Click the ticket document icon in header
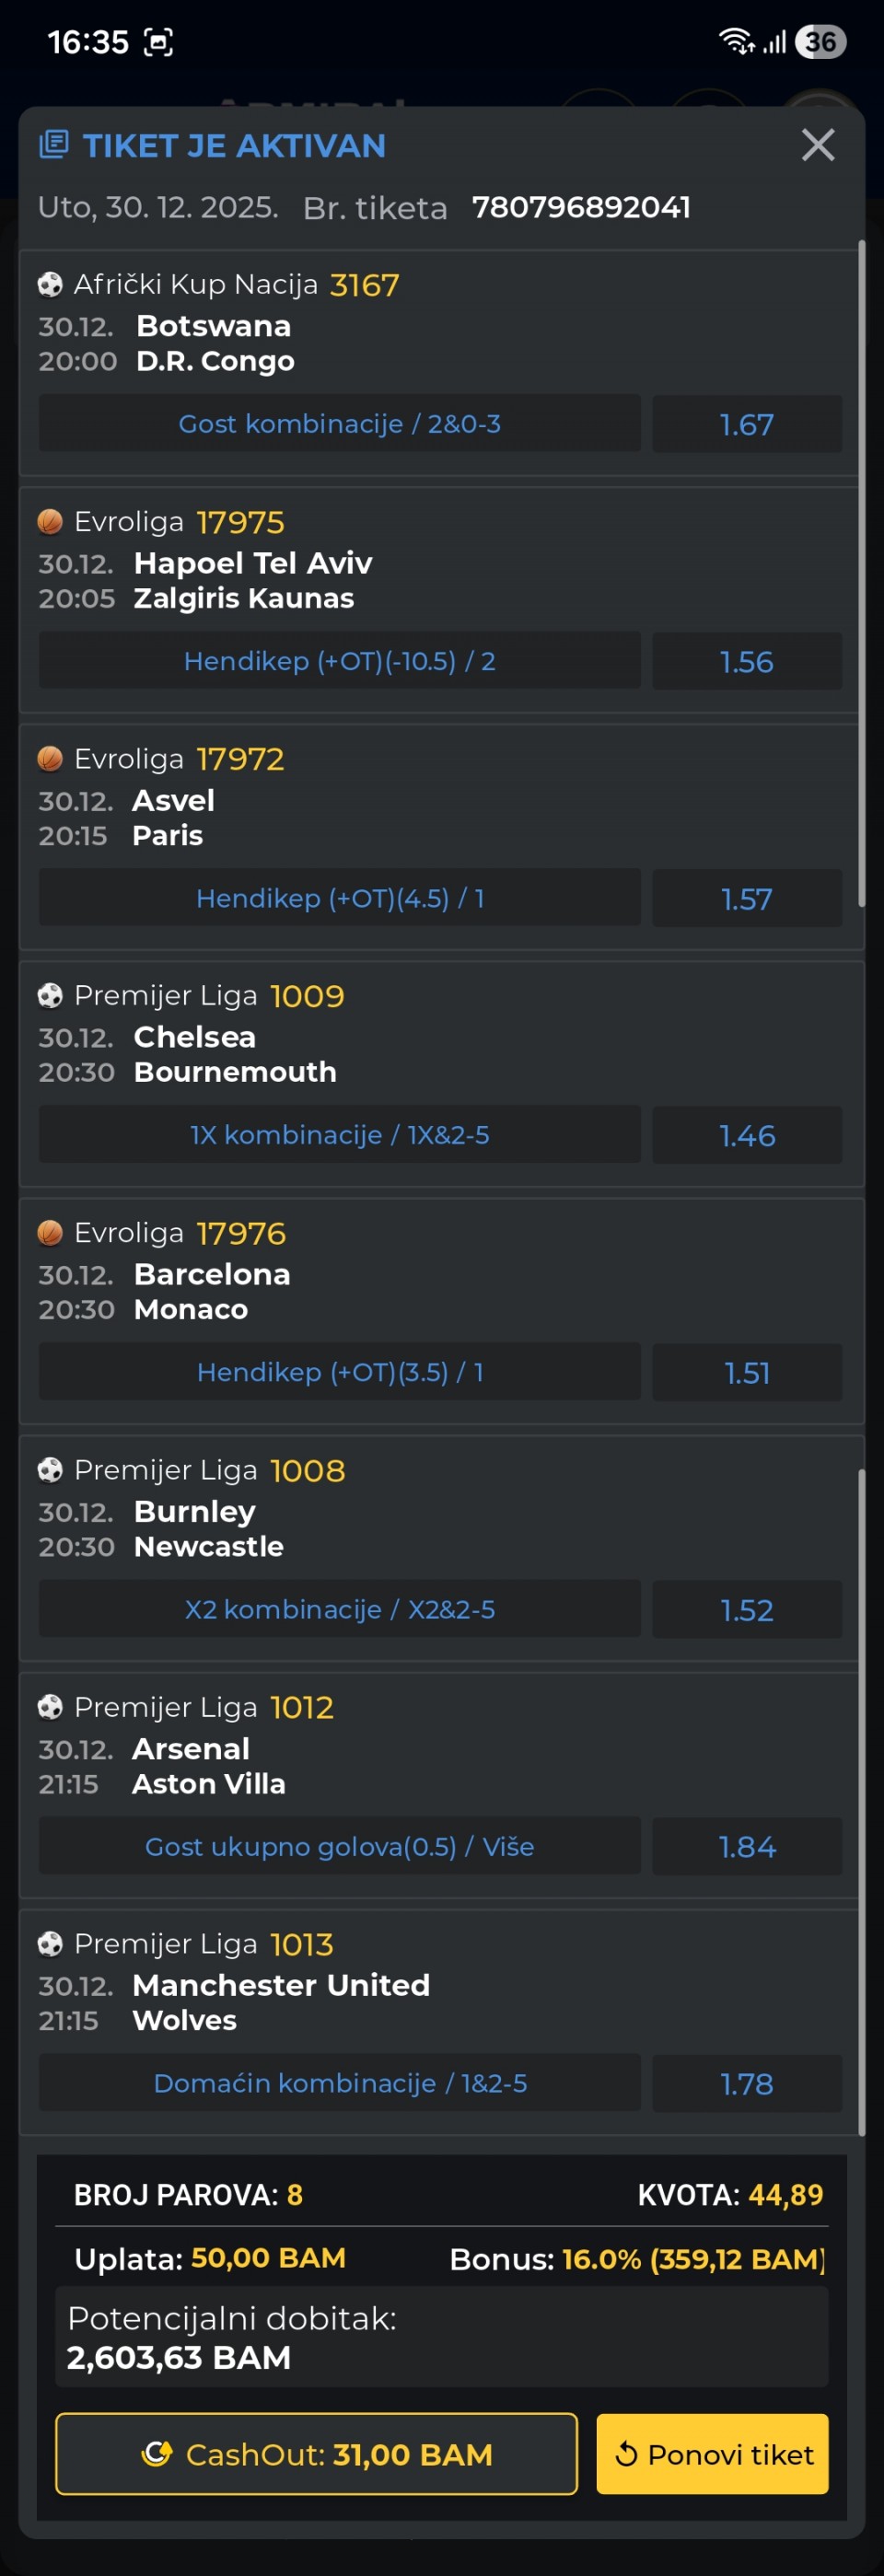This screenshot has height=2576, width=884. pyautogui.click(x=54, y=145)
